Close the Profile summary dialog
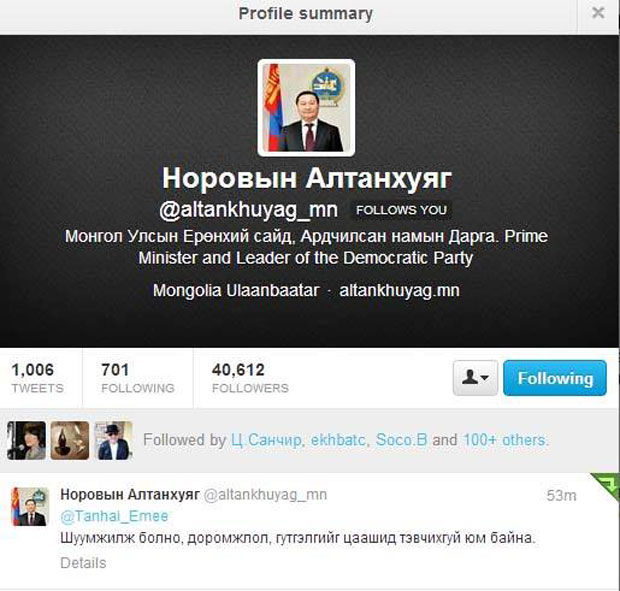This screenshot has height=591, width=620. tap(598, 13)
